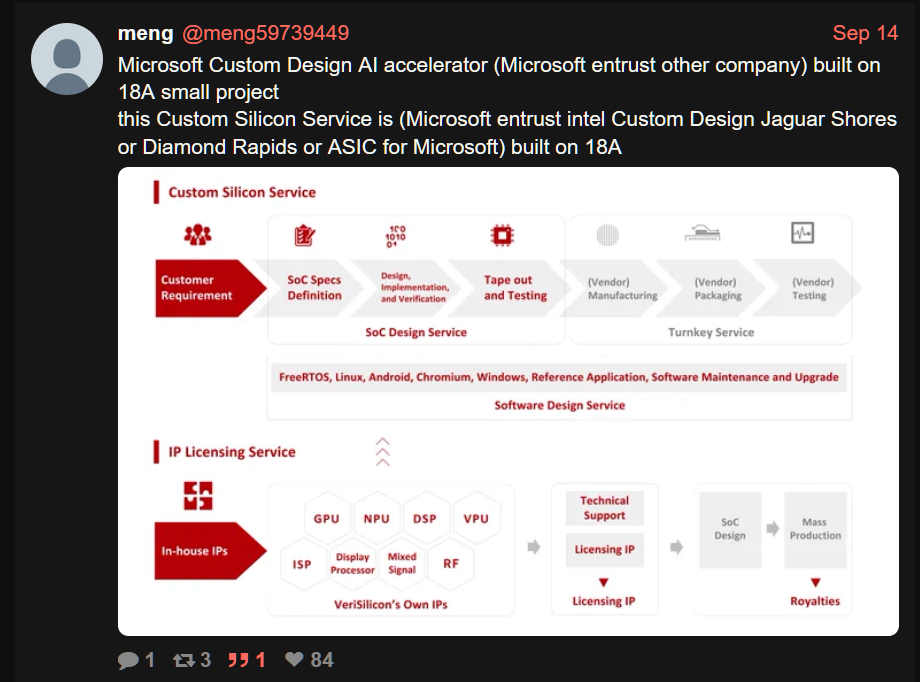Click the red down triangle above Royalties
920x682 pixels.
(816, 582)
